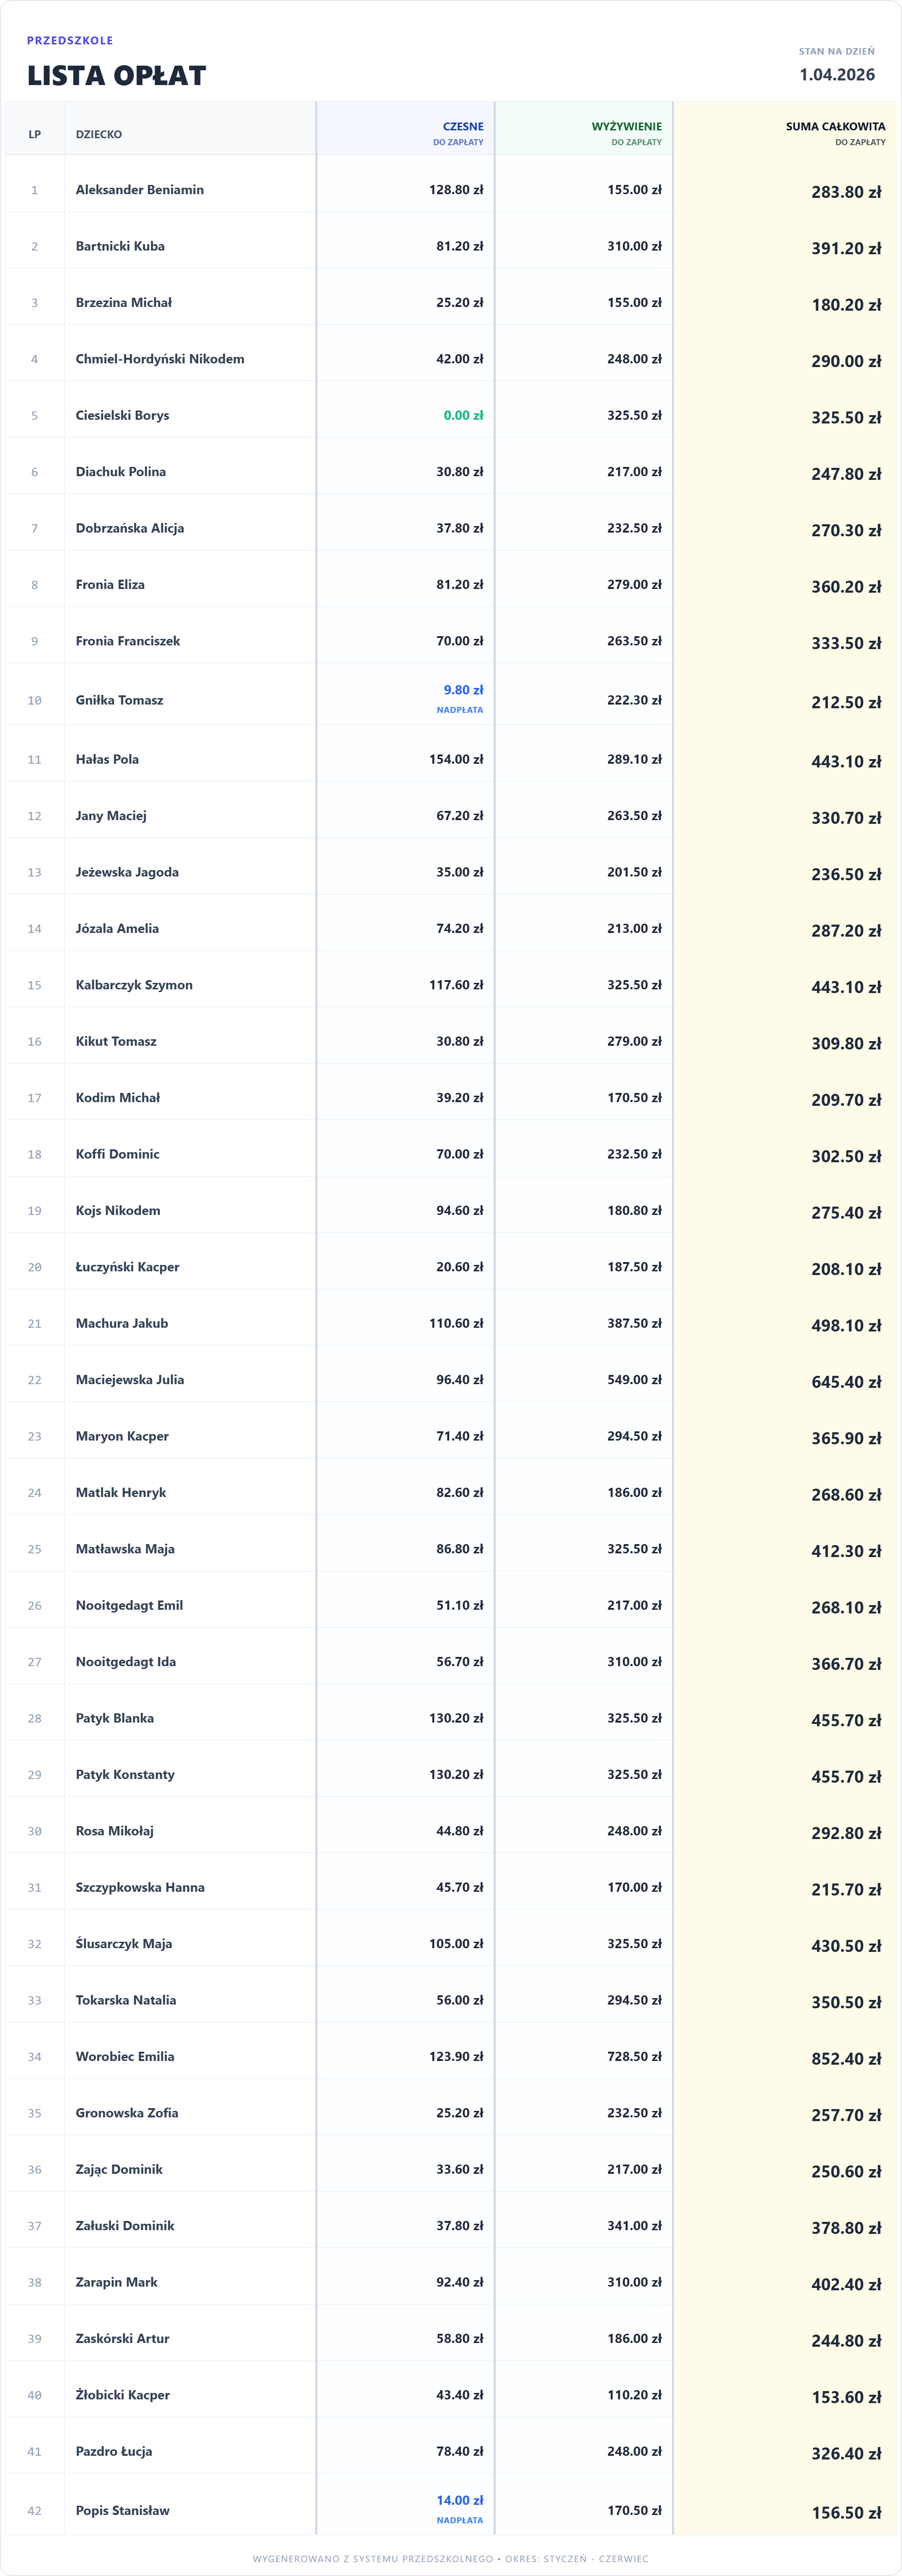Select the Aleksander Beniamin row name
902x2576 pixels.
[x=140, y=190]
